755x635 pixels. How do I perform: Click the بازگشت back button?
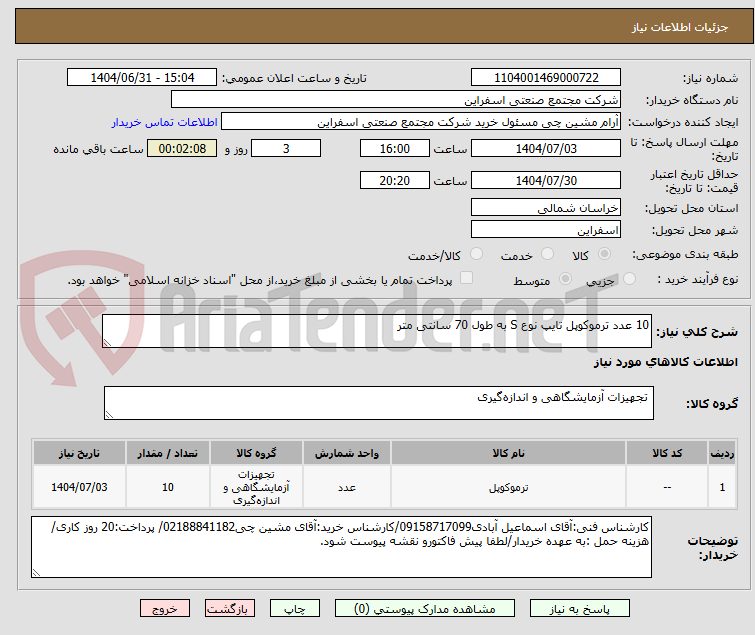pyautogui.click(x=229, y=609)
